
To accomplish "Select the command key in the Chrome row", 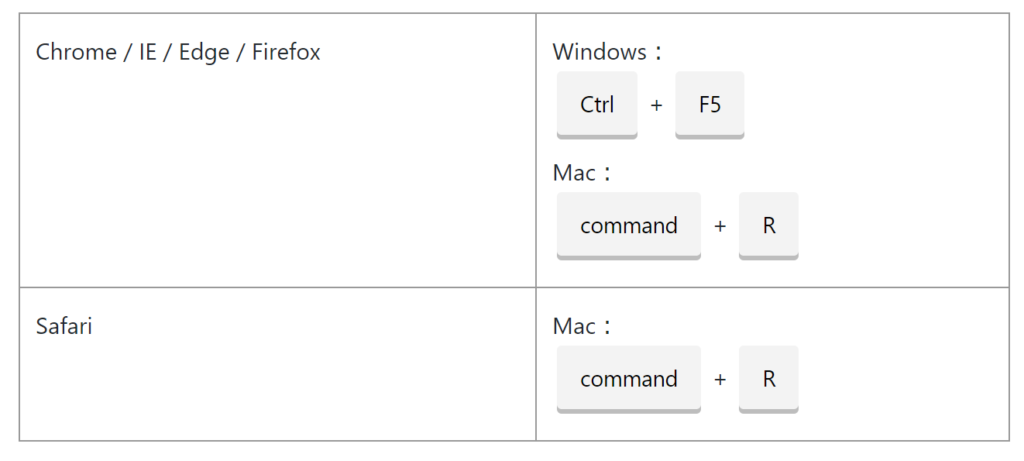I will click(629, 226).
